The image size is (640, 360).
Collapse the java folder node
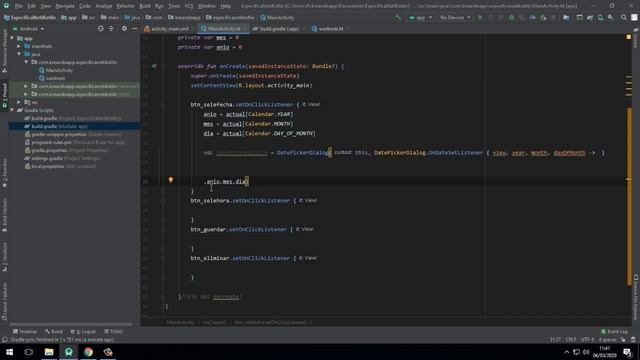[x=19, y=54]
